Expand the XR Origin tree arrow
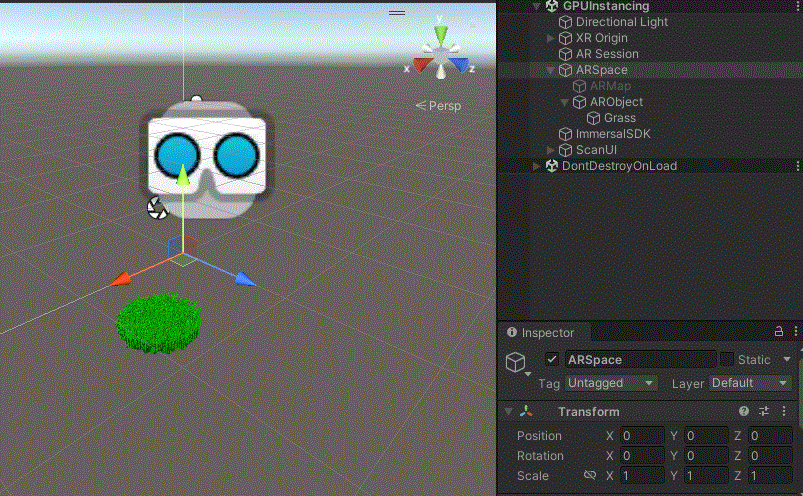This screenshot has height=496, width=803. 551,38
